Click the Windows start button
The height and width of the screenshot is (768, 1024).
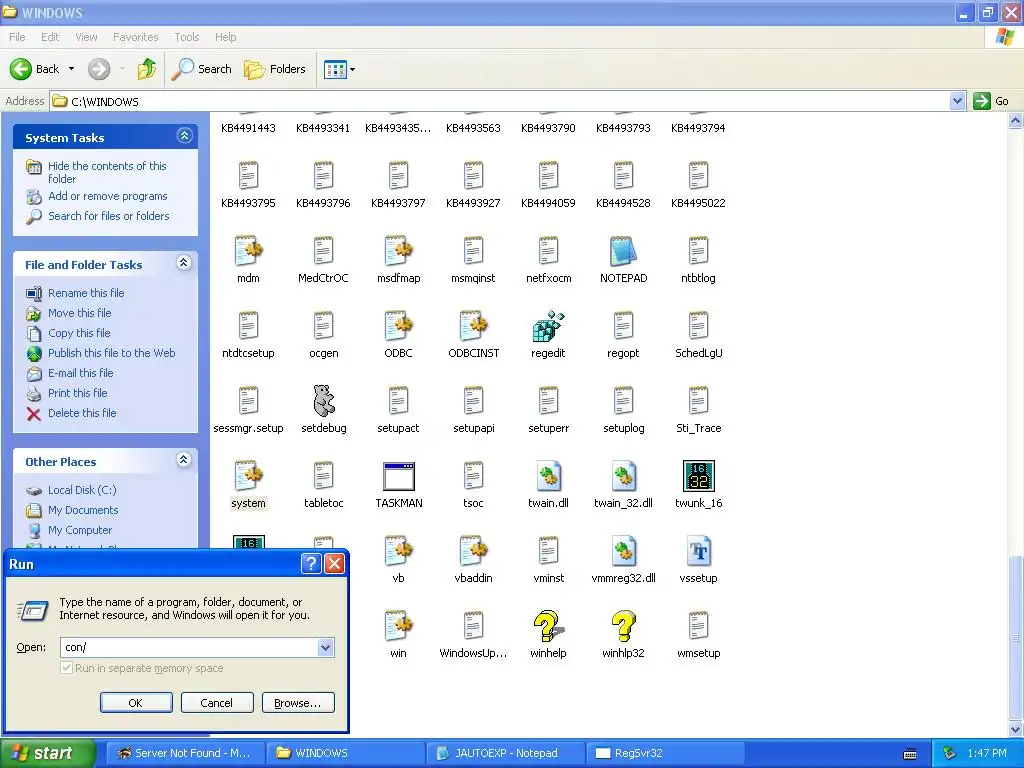47,753
